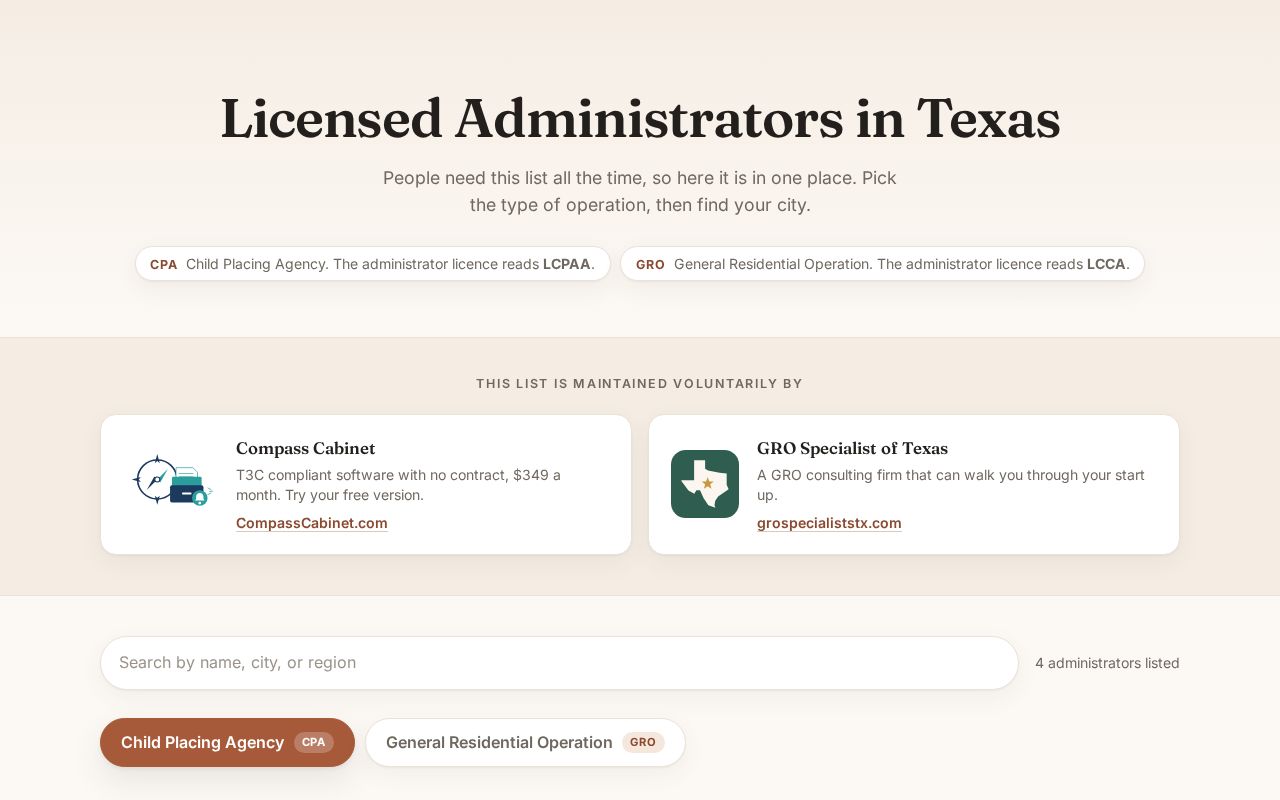
Task: Click the Compass Cabinet card title
Action: [306, 448]
